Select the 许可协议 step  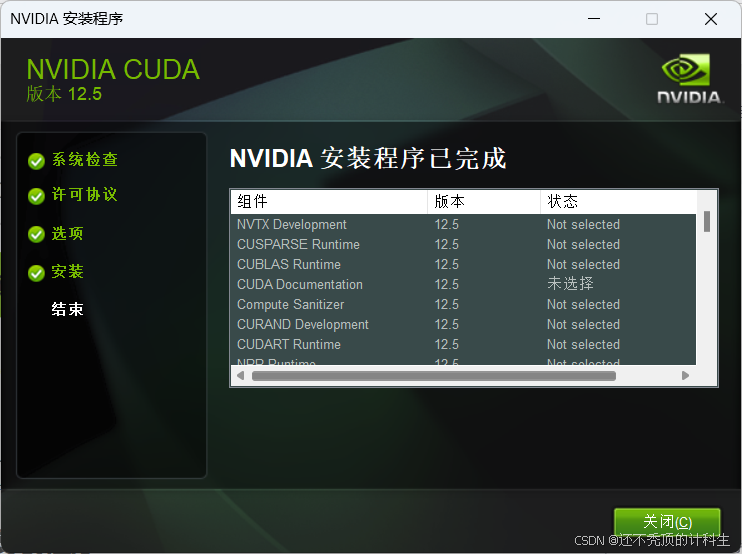[85, 194]
